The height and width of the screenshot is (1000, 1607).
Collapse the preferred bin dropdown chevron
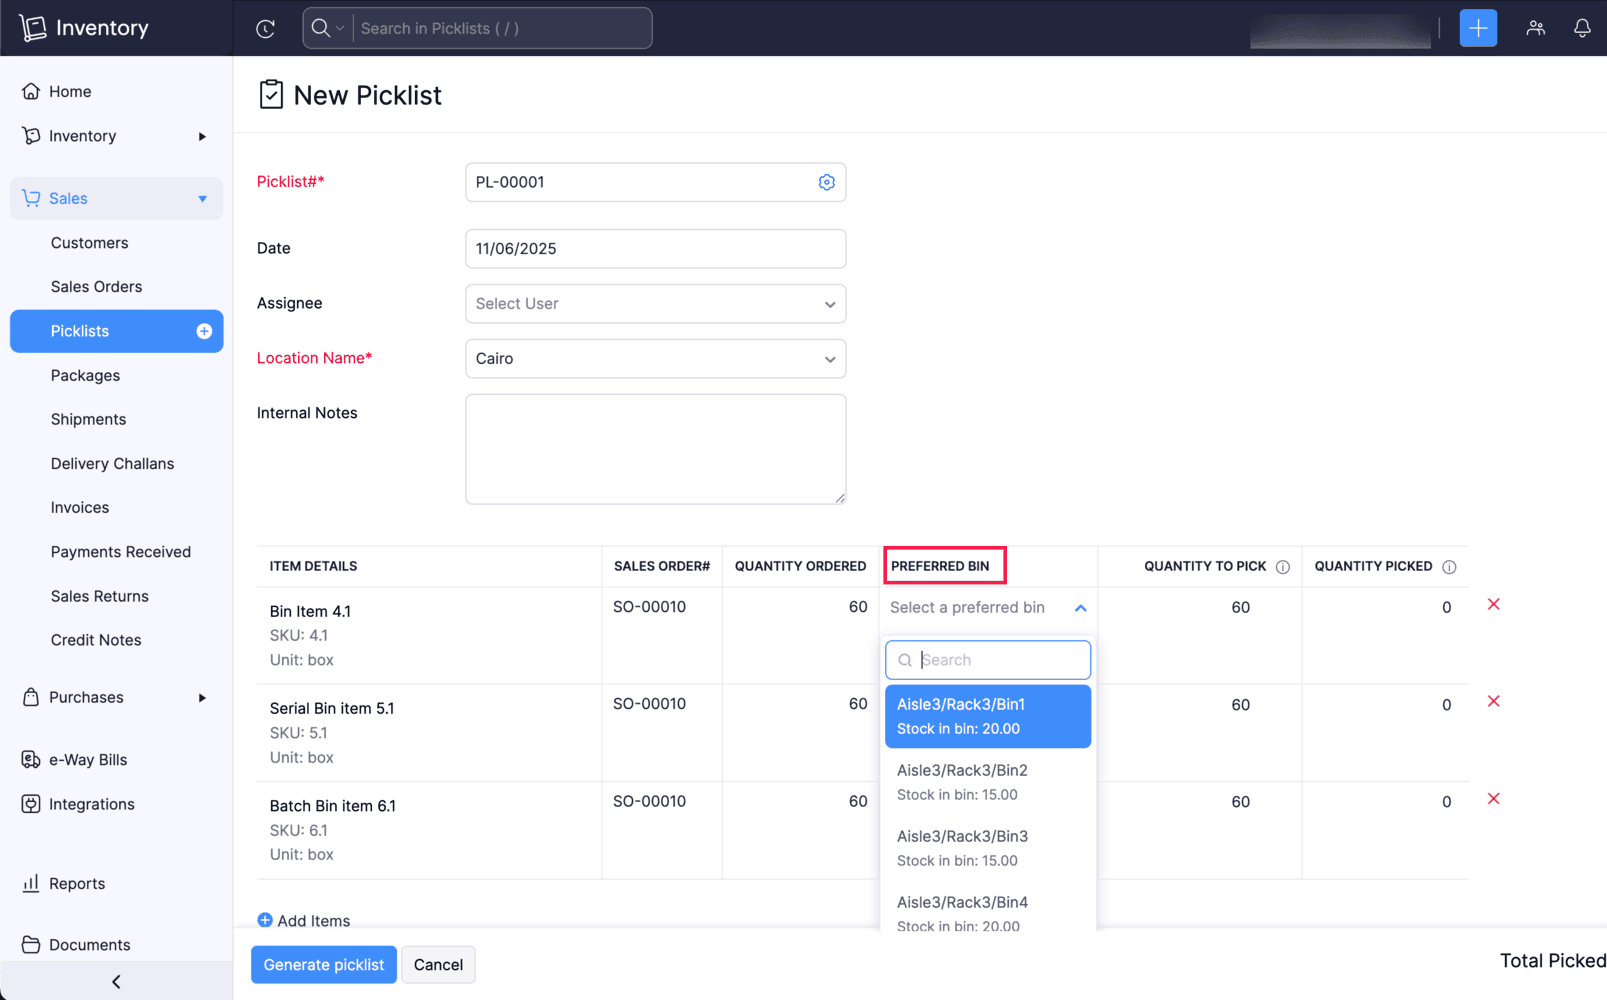1081,608
